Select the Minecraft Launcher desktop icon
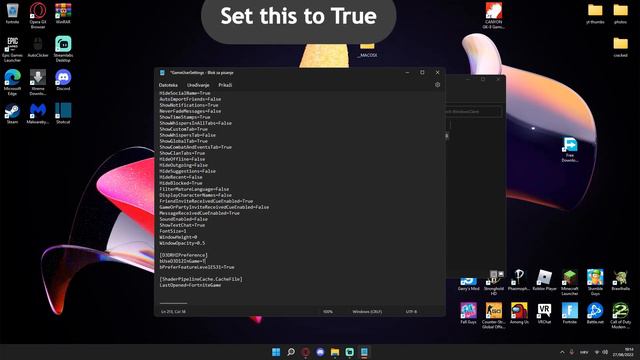Viewport: 640px width, 360px height. pos(569,282)
